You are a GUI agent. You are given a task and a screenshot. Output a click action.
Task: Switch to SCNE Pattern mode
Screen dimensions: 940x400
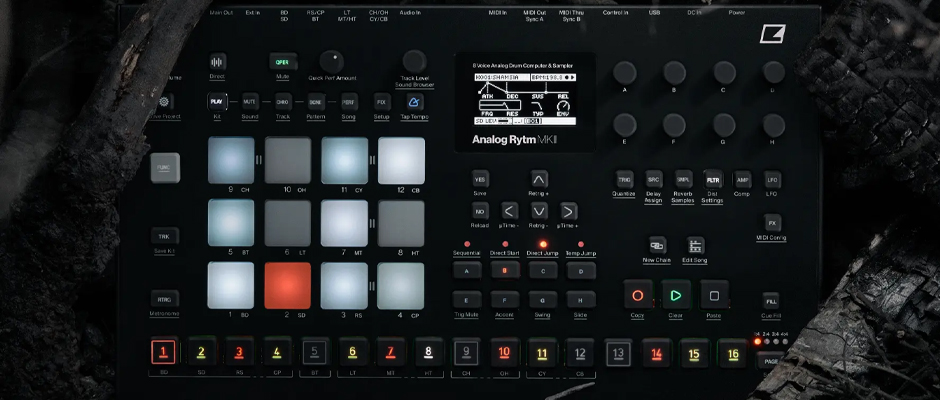[316, 101]
